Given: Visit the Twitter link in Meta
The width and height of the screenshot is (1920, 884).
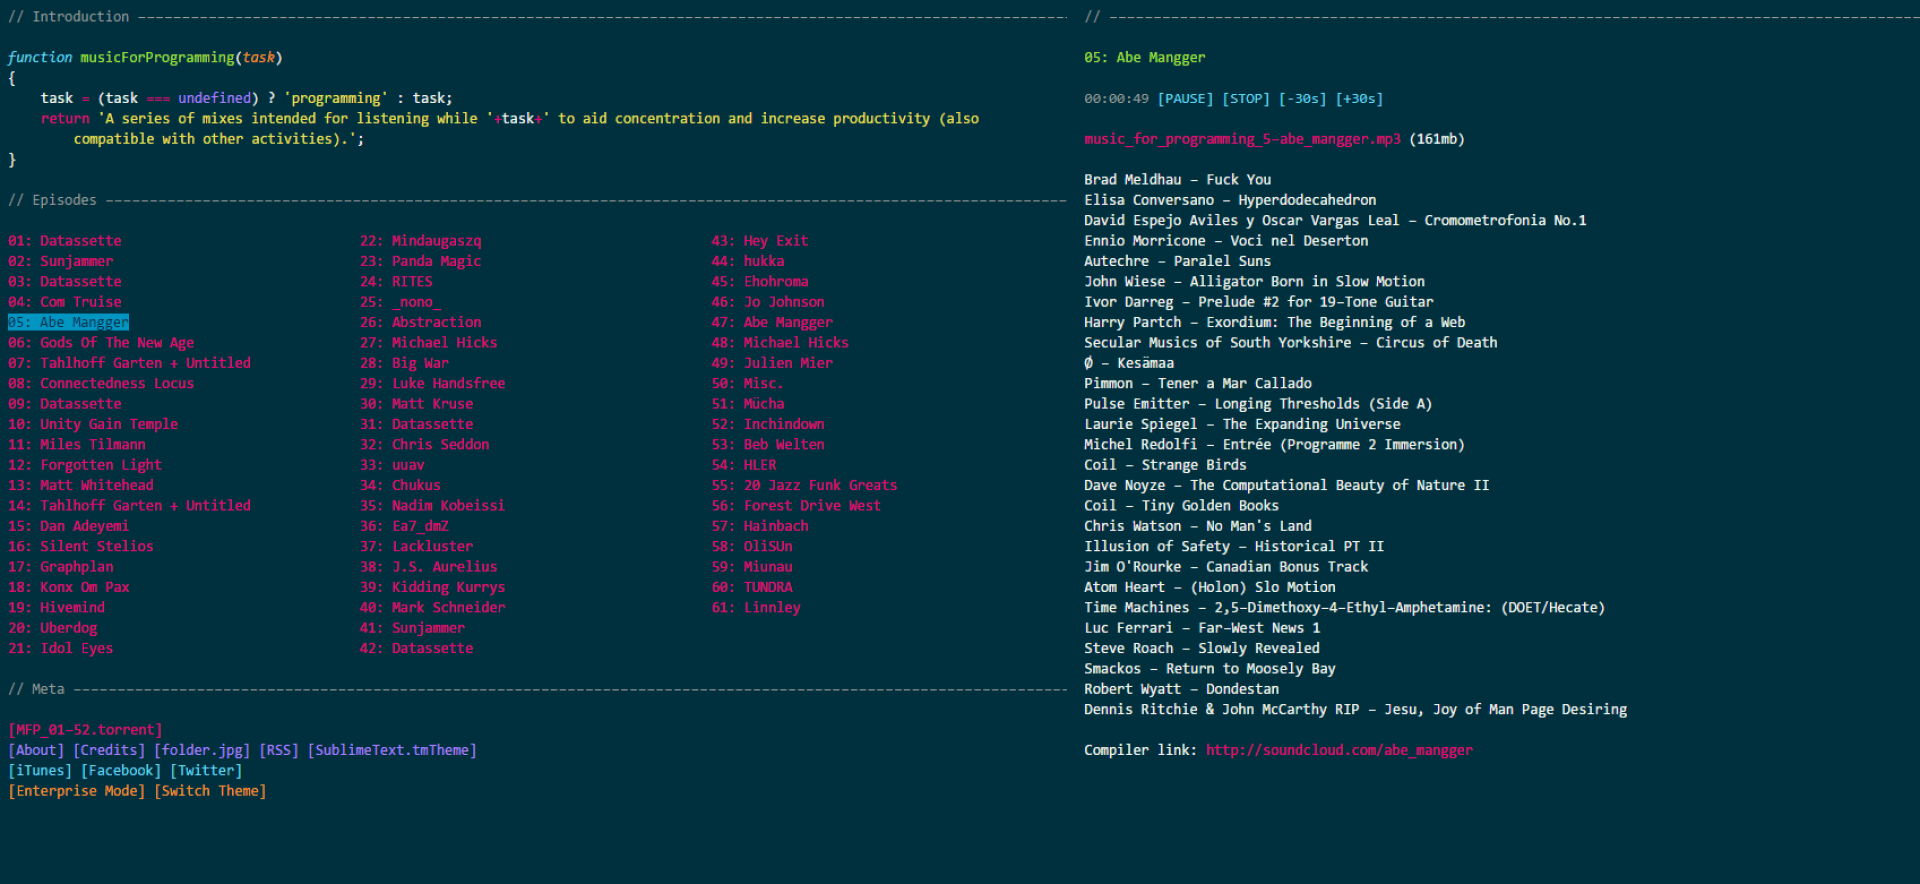Looking at the screenshot, I should pos(206,771).
